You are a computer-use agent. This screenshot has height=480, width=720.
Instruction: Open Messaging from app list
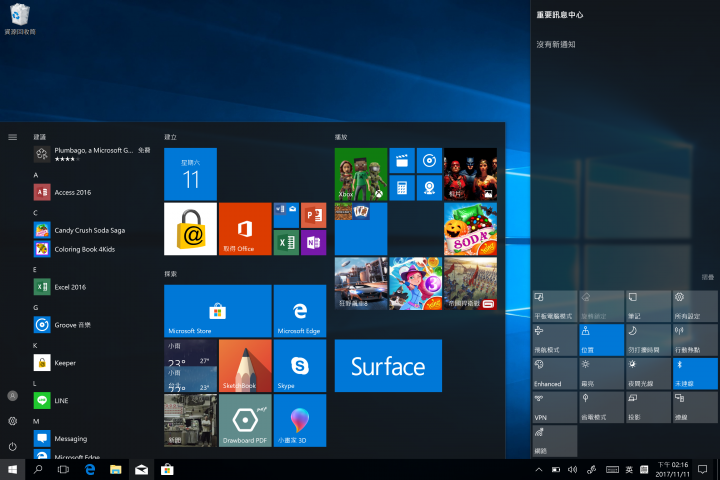(x=92, y=439)
